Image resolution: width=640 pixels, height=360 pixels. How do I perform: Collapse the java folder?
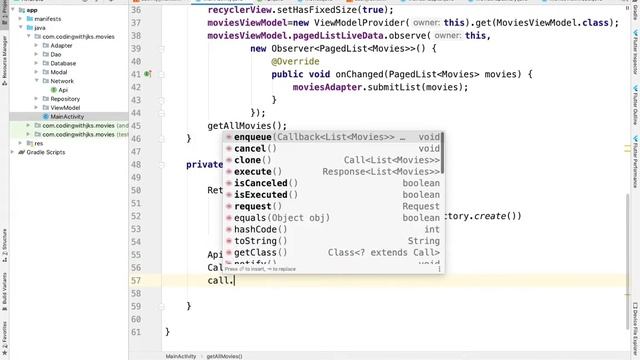point(20,28)
